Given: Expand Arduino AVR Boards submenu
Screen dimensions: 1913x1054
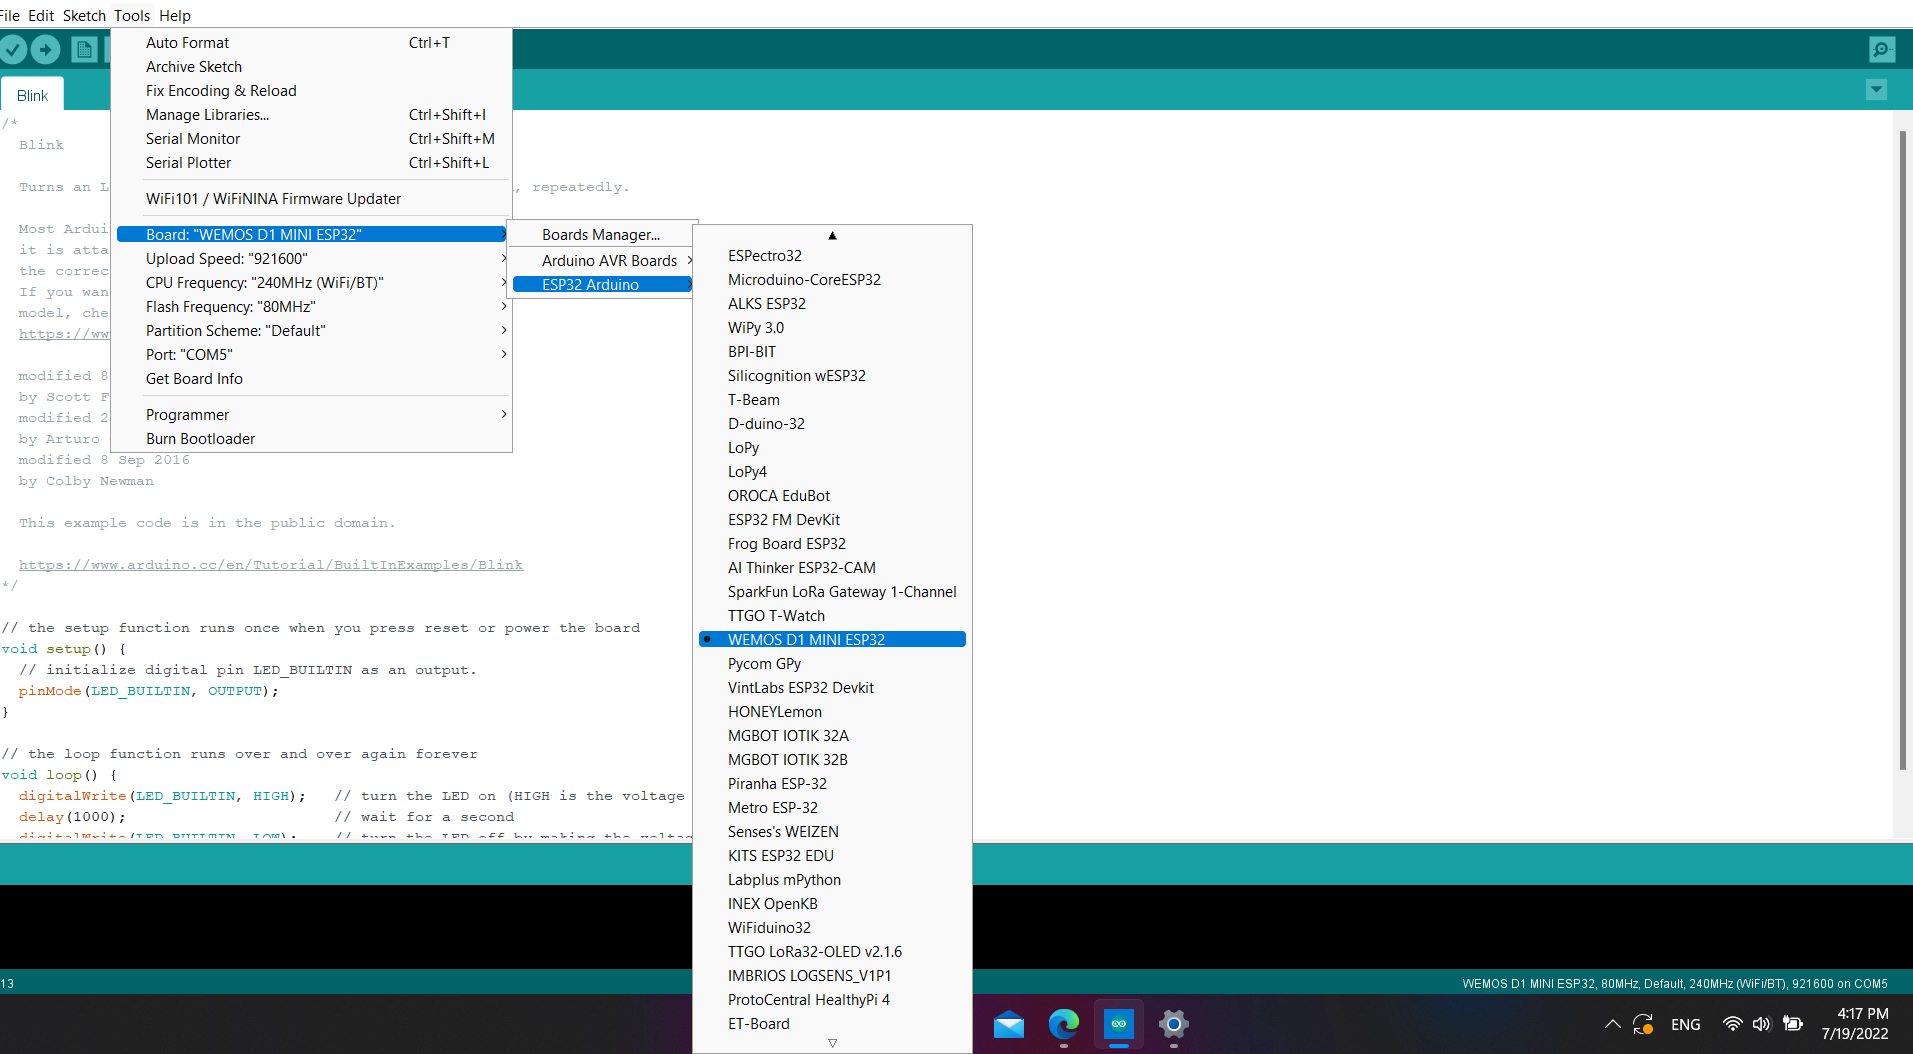Looking at the screenshot, I should 603,261.
